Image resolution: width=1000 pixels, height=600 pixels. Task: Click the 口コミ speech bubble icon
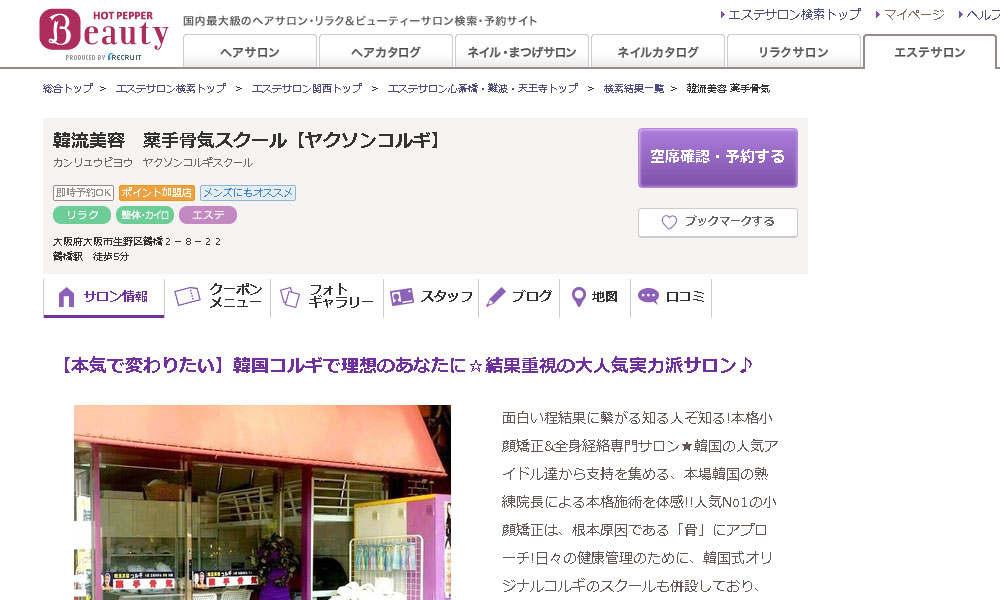click(x=649, y=297)
